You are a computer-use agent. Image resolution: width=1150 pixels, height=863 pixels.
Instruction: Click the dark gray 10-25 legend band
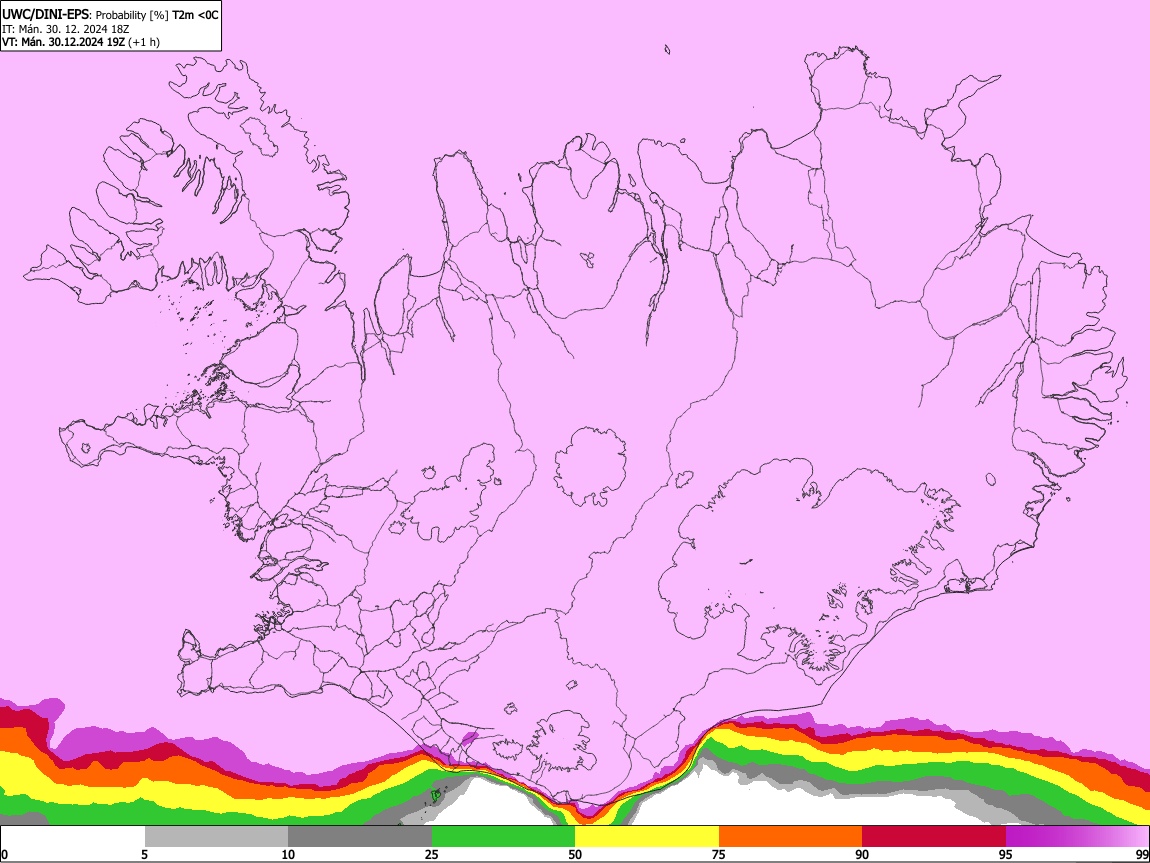pos(360,837)
